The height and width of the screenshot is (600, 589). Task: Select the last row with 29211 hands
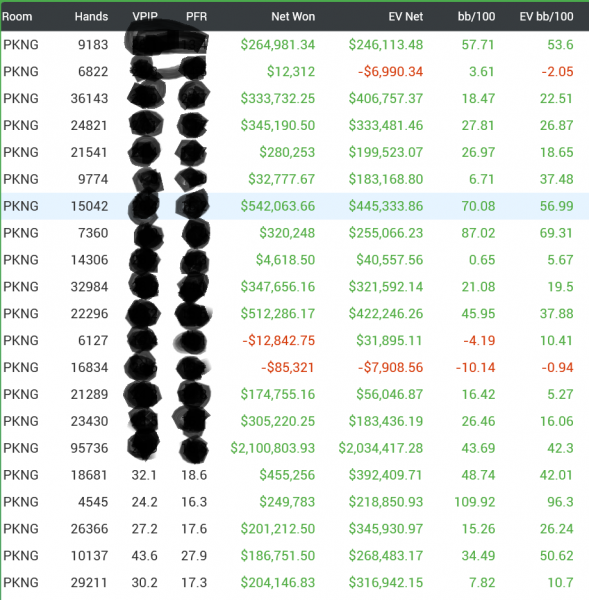pos(295,582)
